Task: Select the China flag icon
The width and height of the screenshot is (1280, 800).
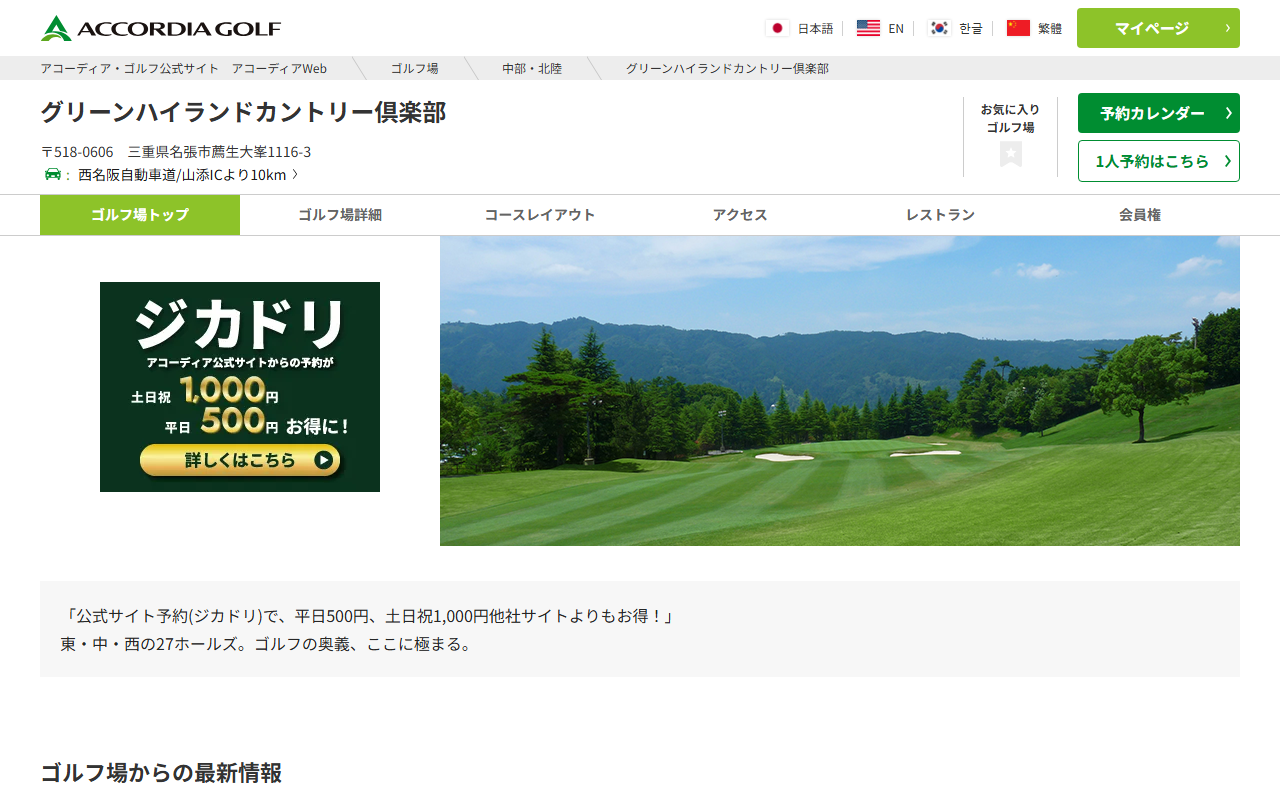Action: [x=1018, y=28]
